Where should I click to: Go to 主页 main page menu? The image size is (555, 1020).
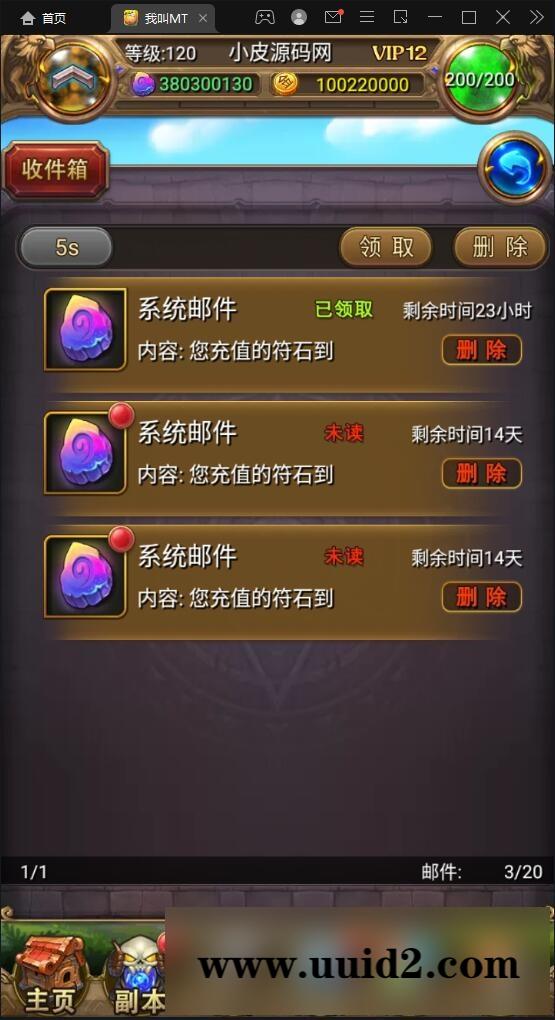[x=51, y=968]
